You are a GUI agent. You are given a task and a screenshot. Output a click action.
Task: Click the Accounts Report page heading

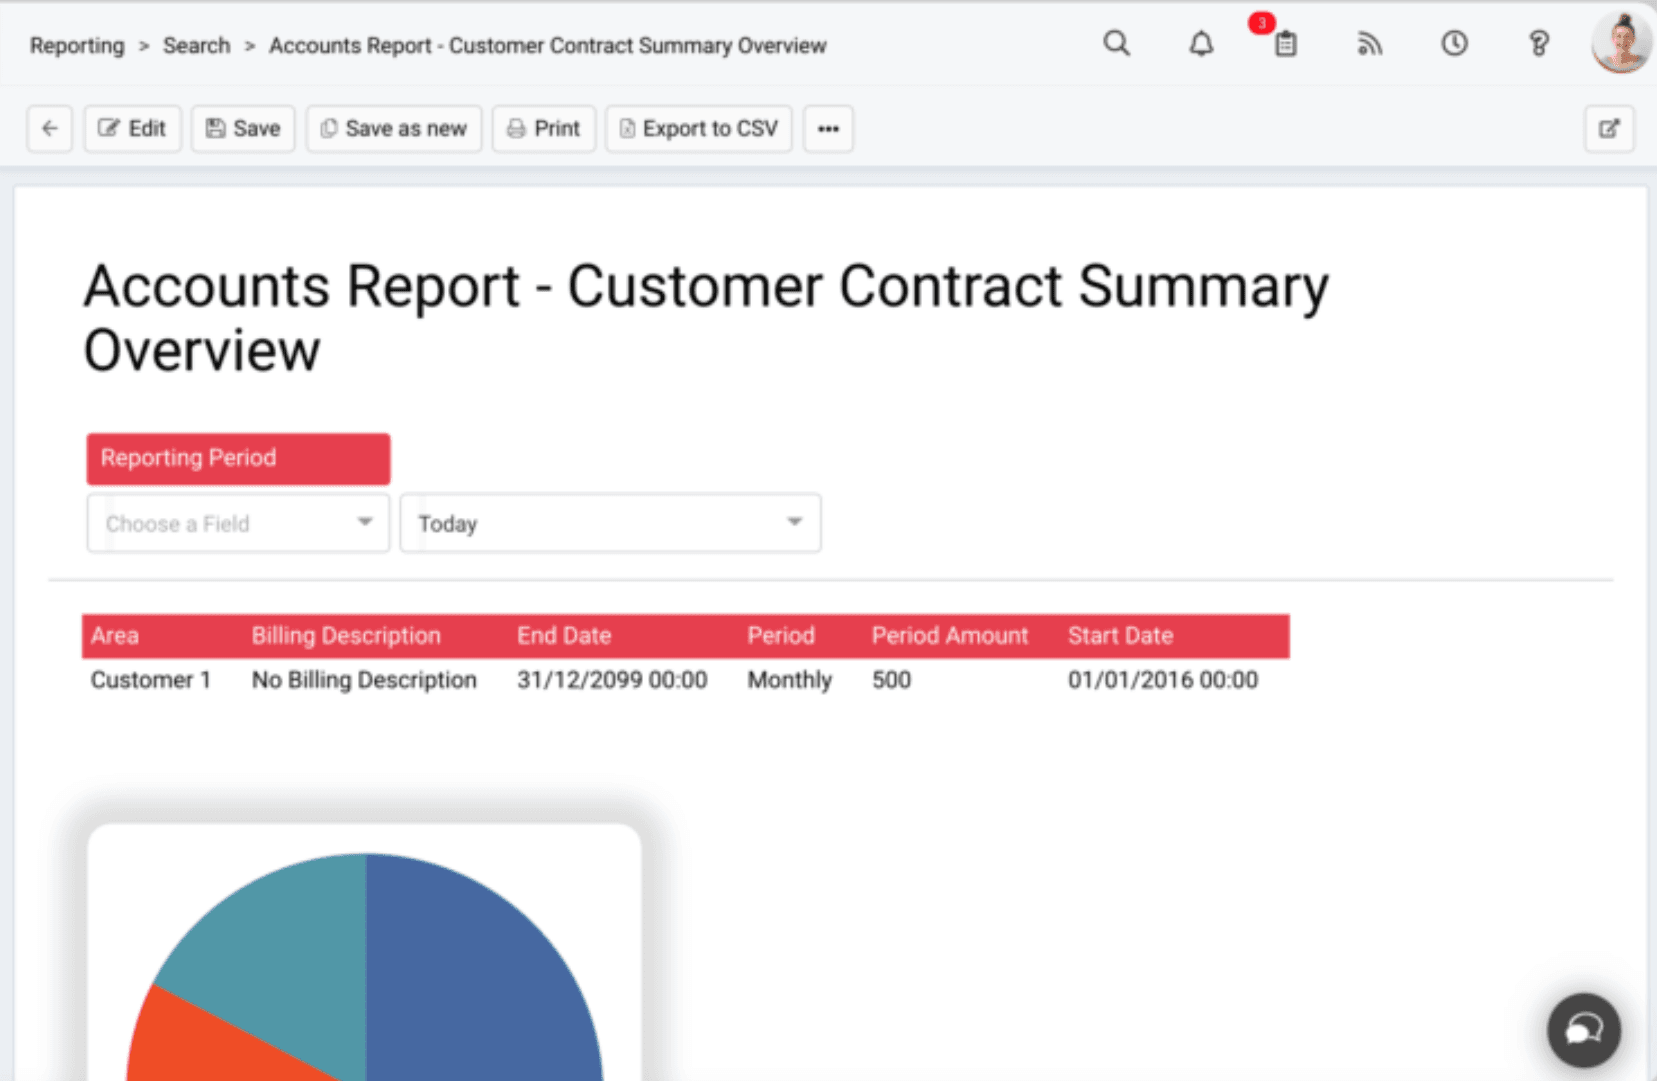tap(706, 318)
